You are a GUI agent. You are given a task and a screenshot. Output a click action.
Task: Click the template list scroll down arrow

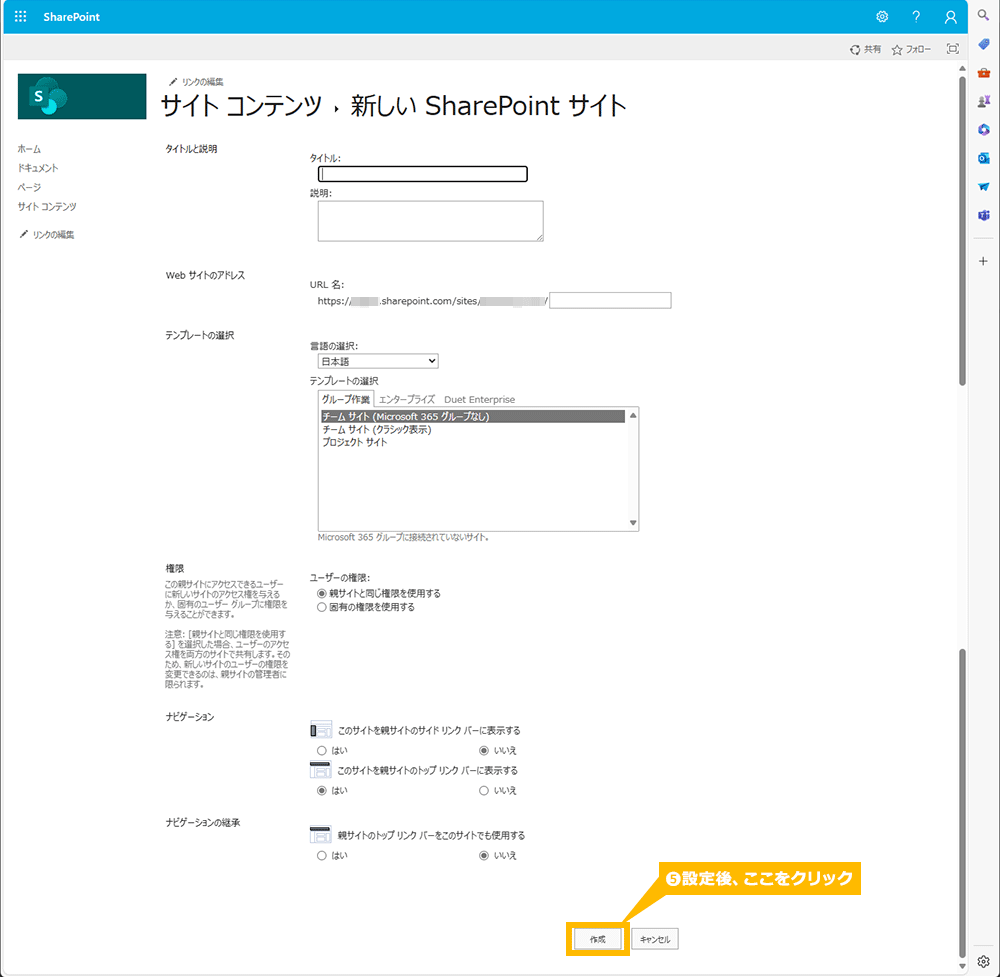(x=633, y=522)
